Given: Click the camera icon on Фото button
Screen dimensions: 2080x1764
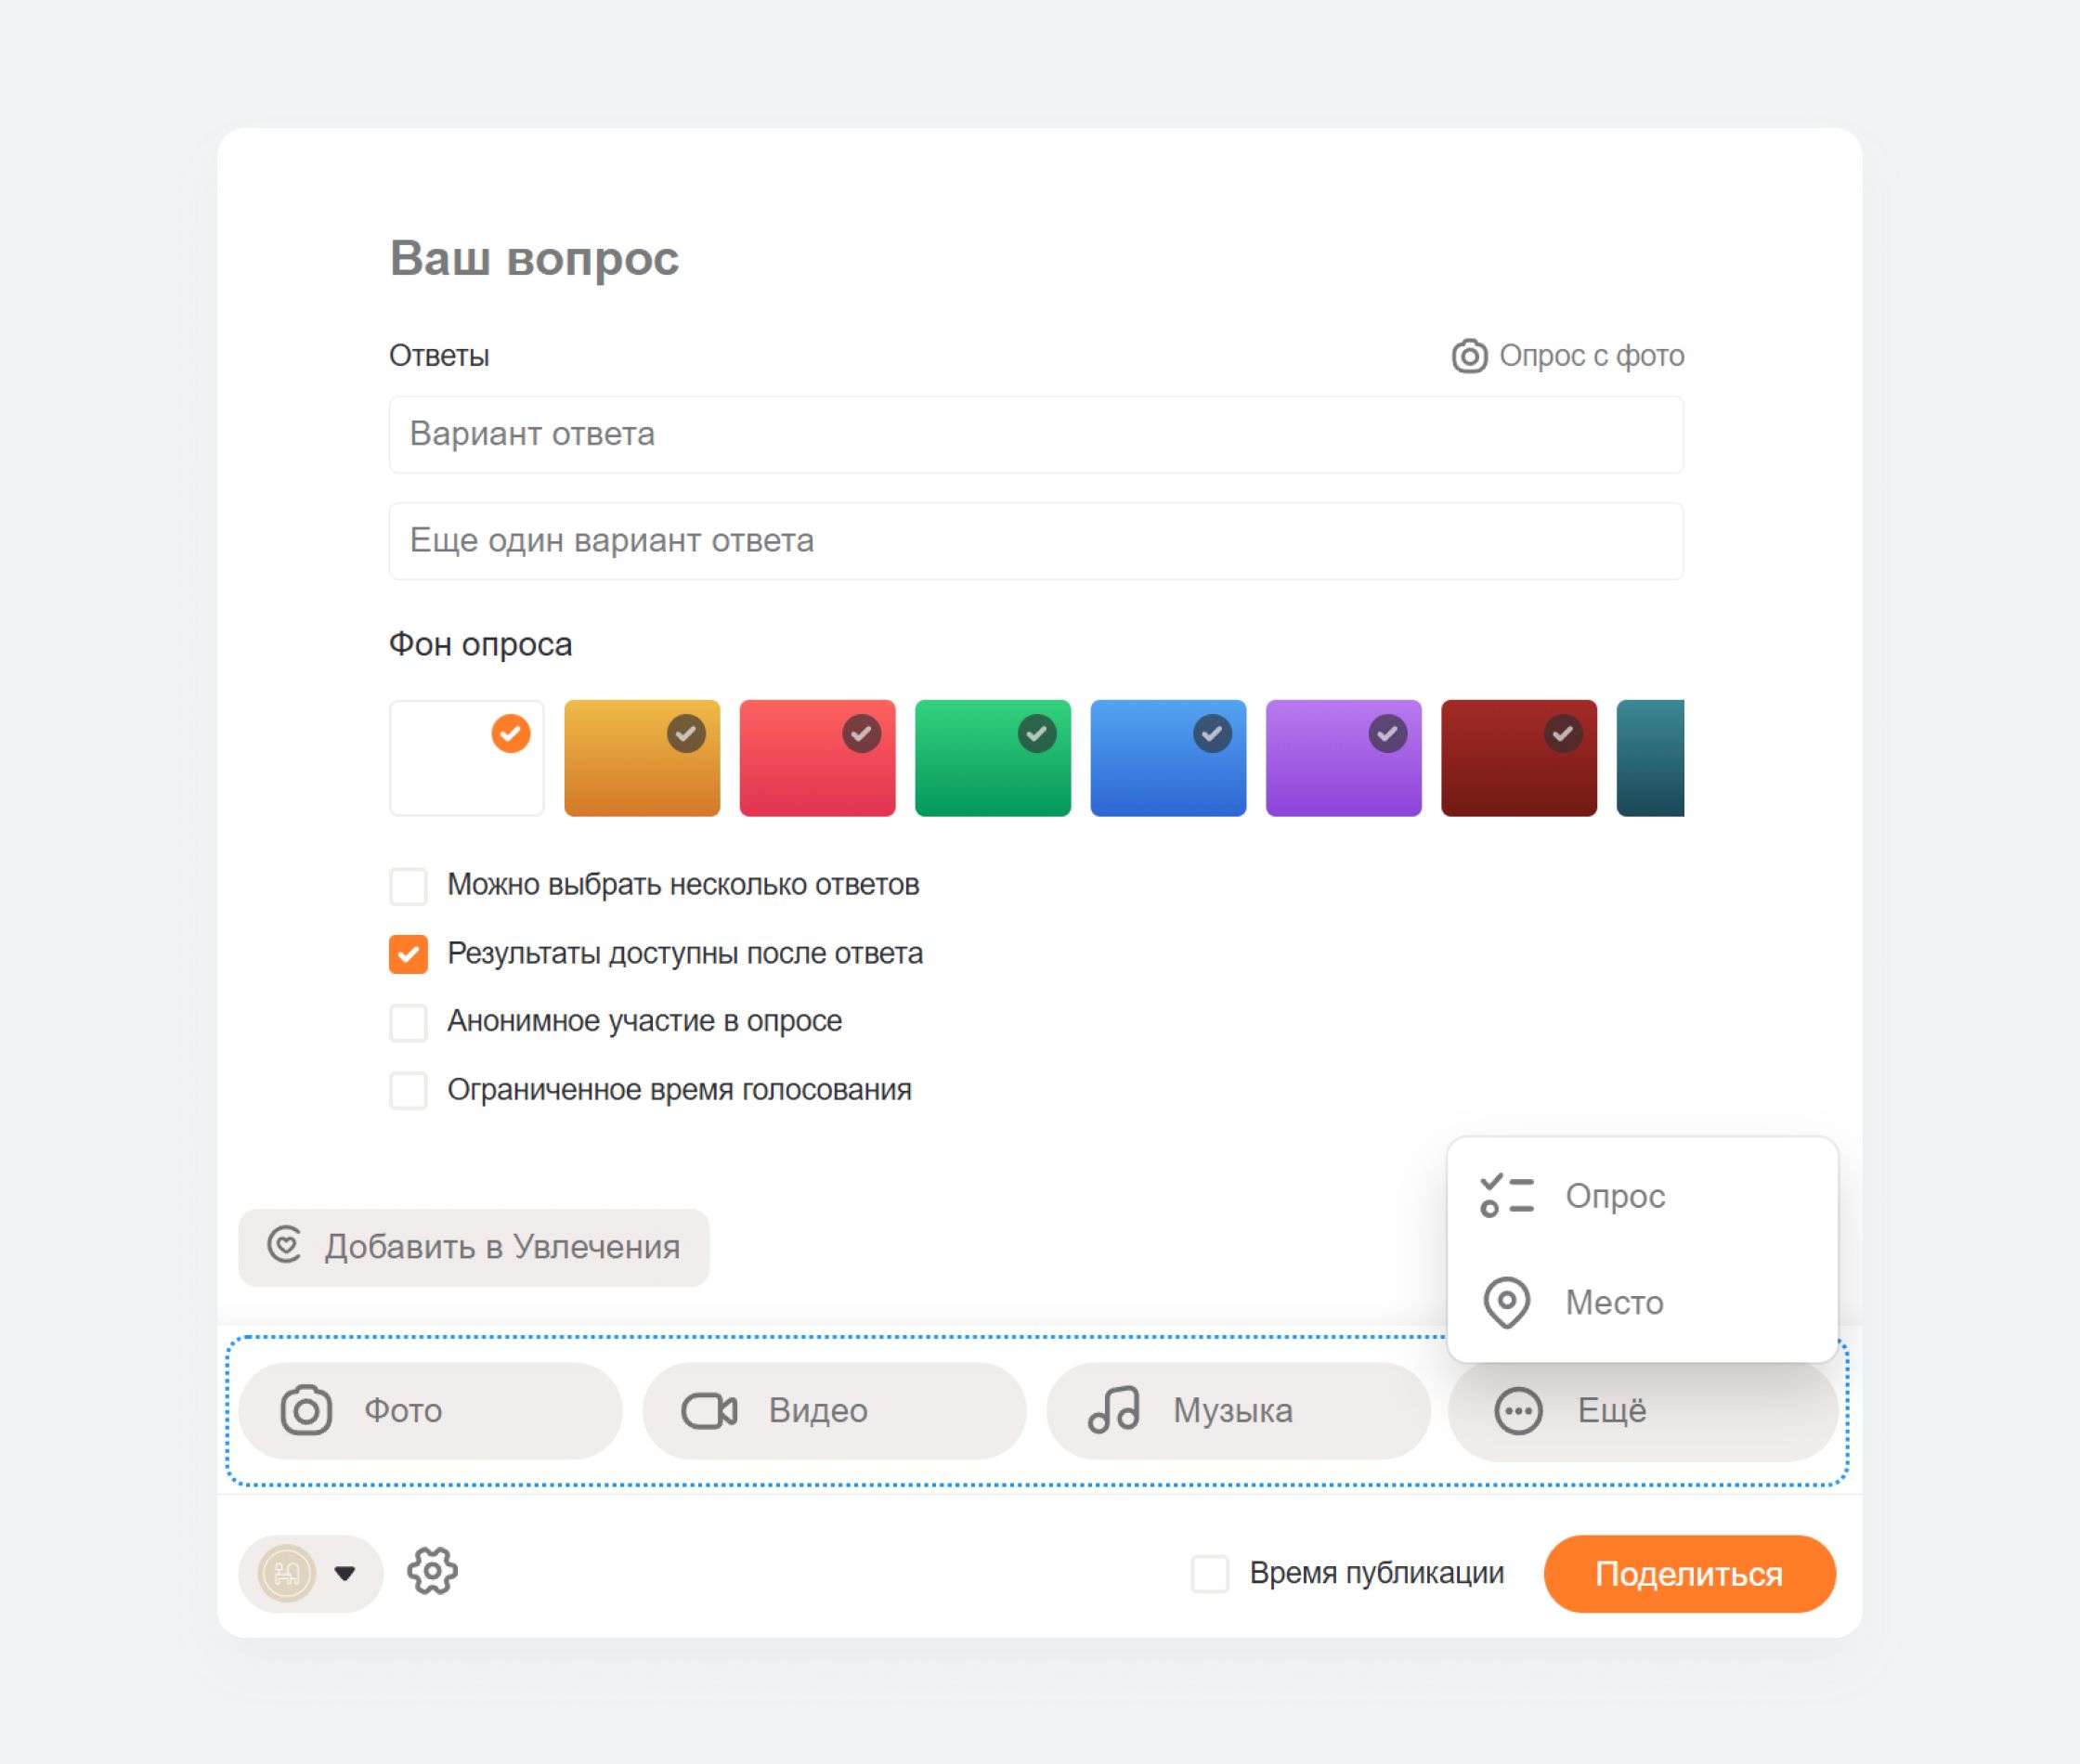Looking at the screenshot, I should pyautogui.click(x=306, y=1410).
